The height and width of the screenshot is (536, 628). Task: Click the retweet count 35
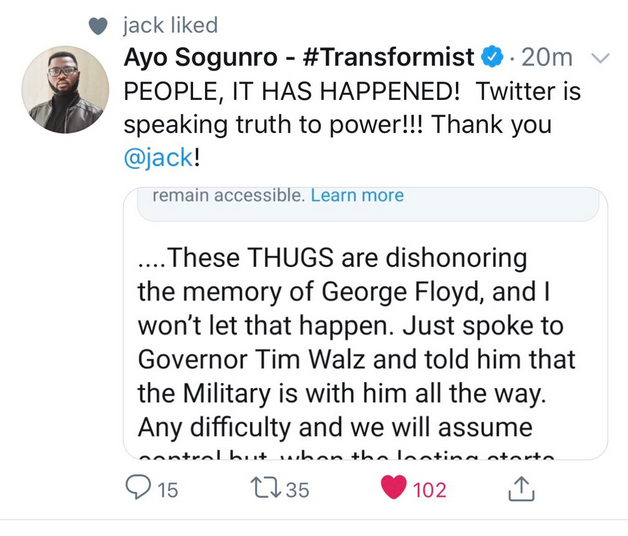298,490
